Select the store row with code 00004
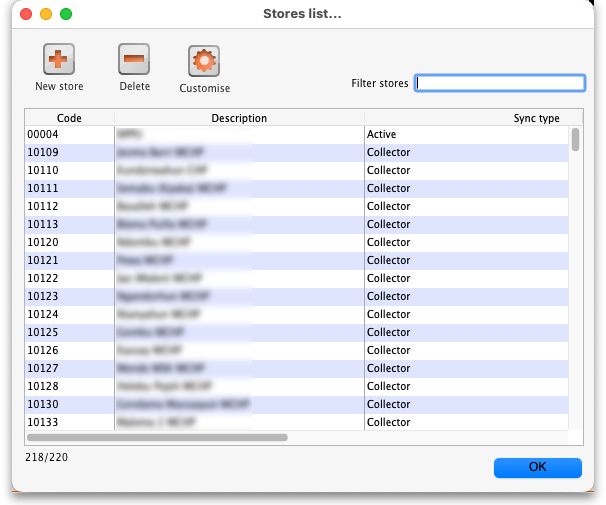 tap(68, 134)
